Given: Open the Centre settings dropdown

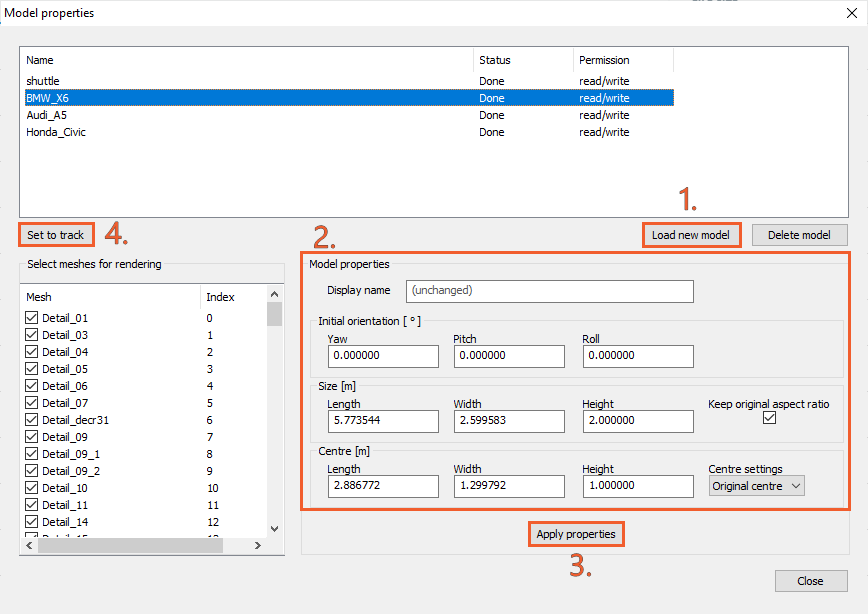Looking at the screenshot, I should tap(756, 486).
